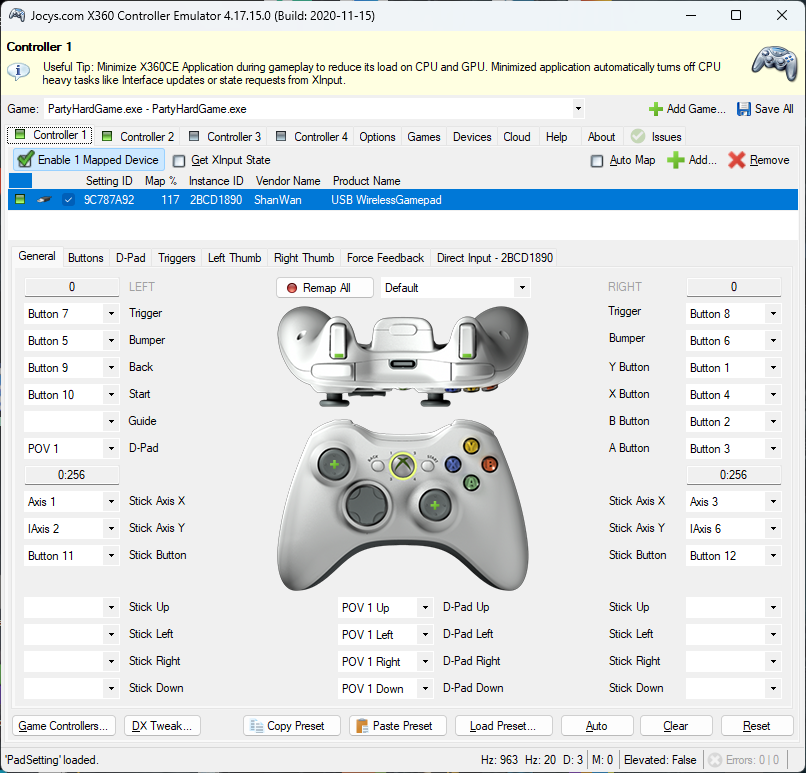Open the Default preset dropdown
Viewport: 806px width, 773px height.
click(x=522, y=288)
